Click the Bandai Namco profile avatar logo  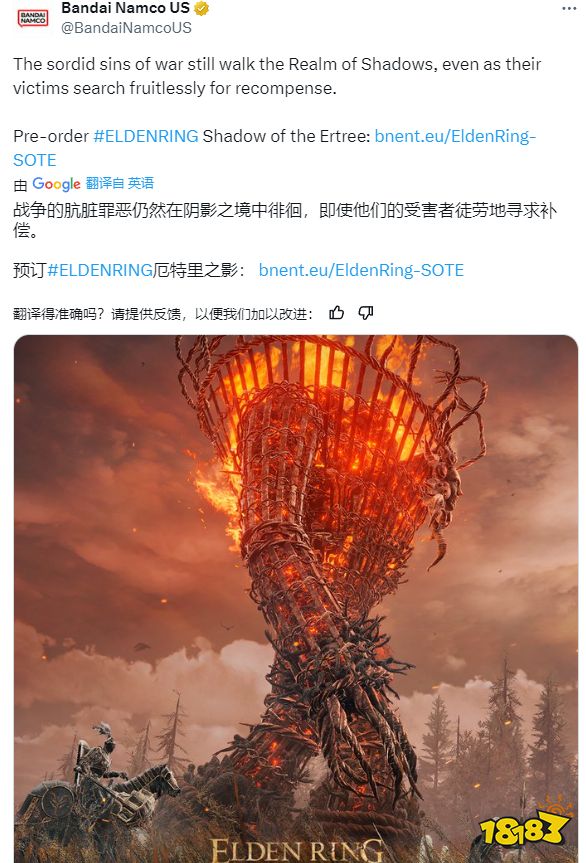pos(32,18)
